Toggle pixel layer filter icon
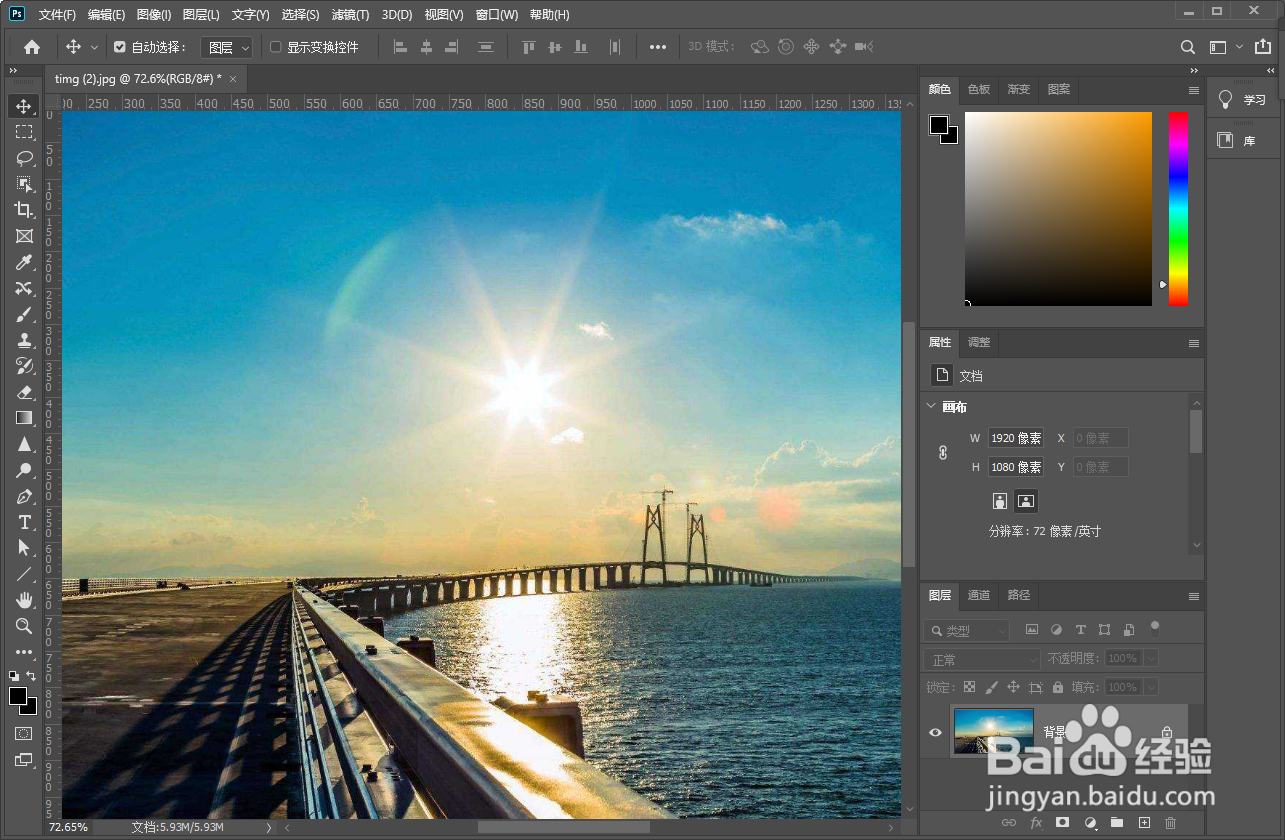The width and height of the screenshot is (1285, 840). (1032, 630)
